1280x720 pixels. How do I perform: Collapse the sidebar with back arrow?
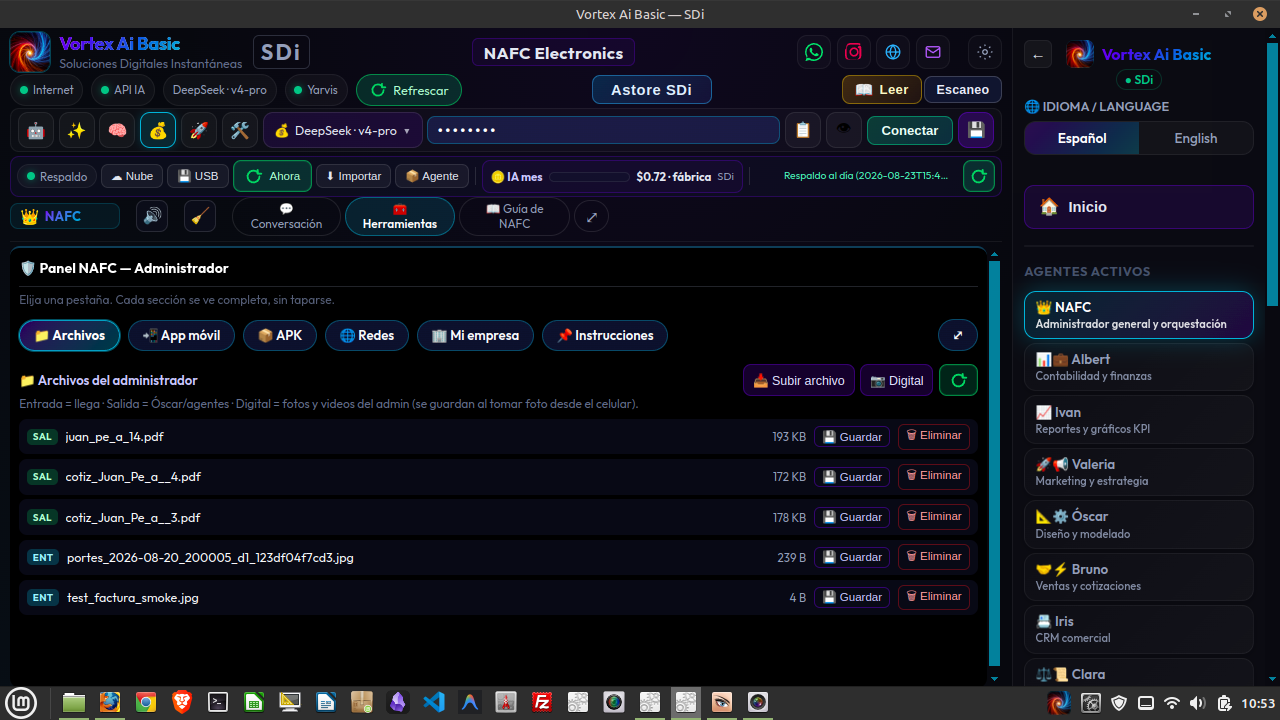(1038, 55)
